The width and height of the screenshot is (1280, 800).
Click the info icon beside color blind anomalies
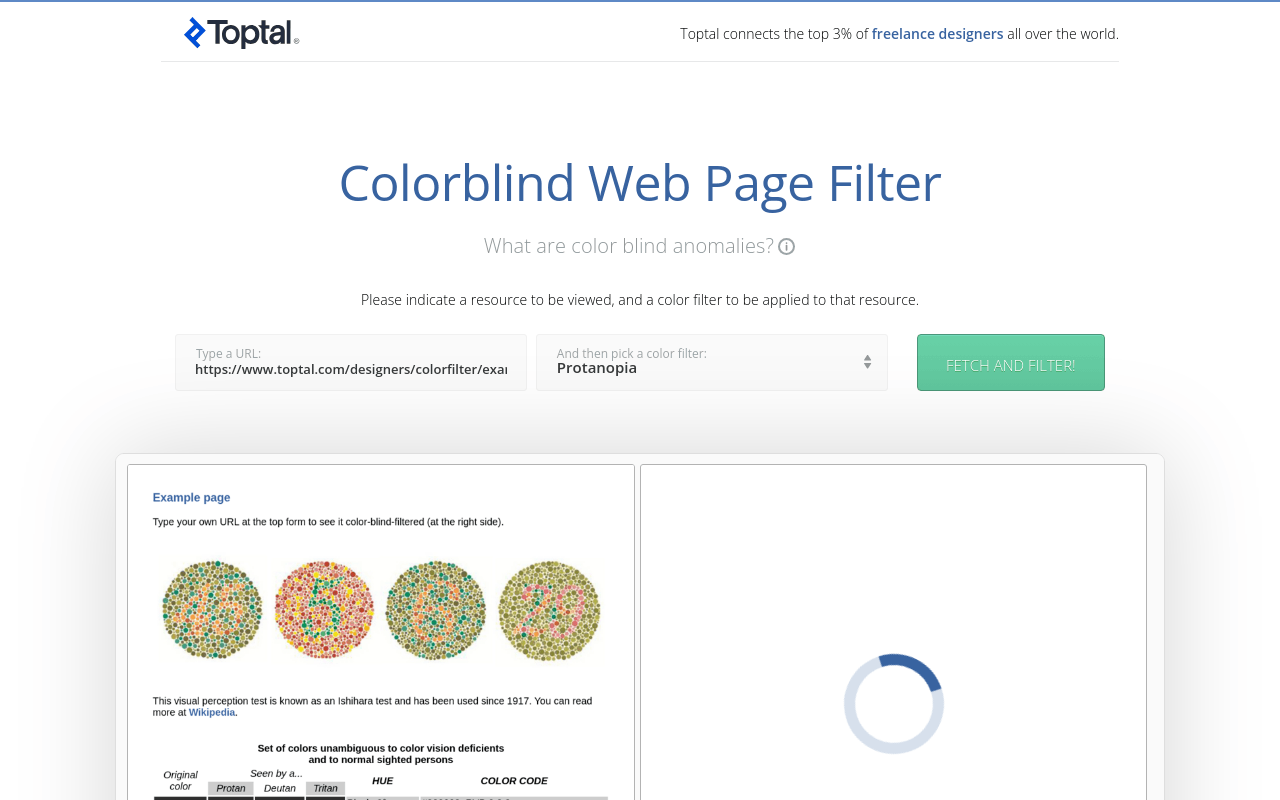pos(787,246)
